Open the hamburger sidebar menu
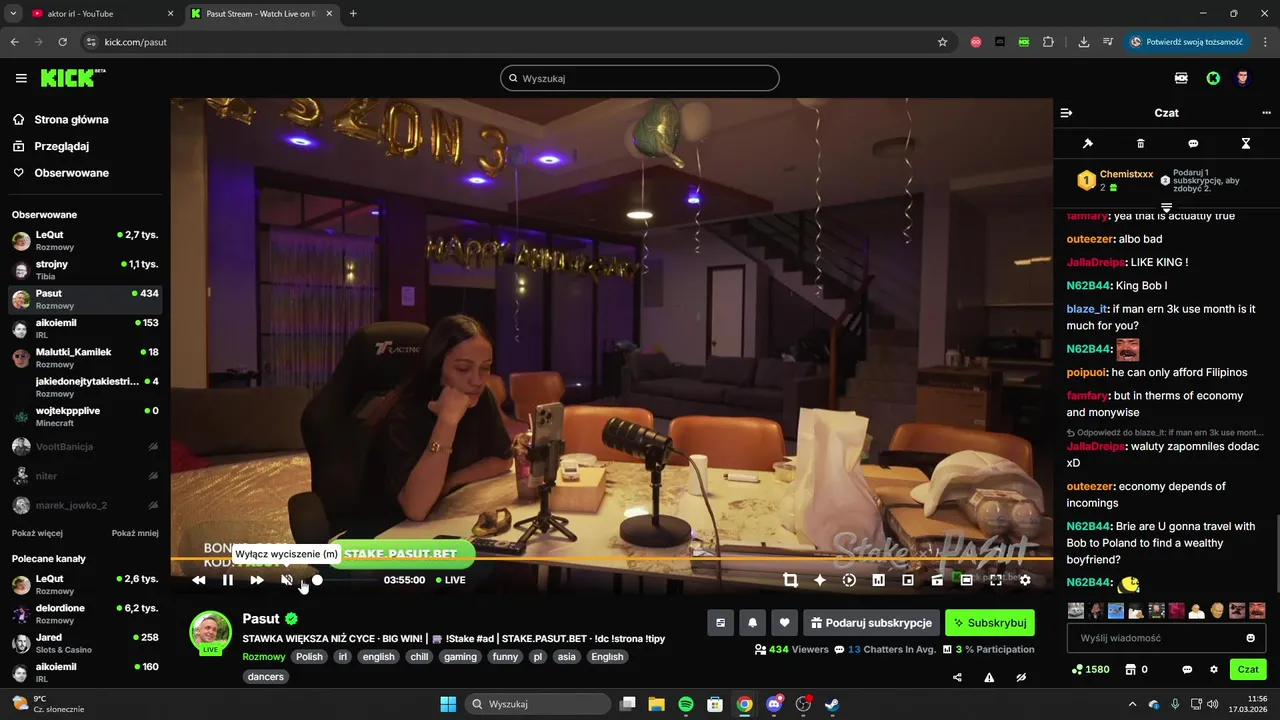The image size is (1280, 720). pos(21,78)
